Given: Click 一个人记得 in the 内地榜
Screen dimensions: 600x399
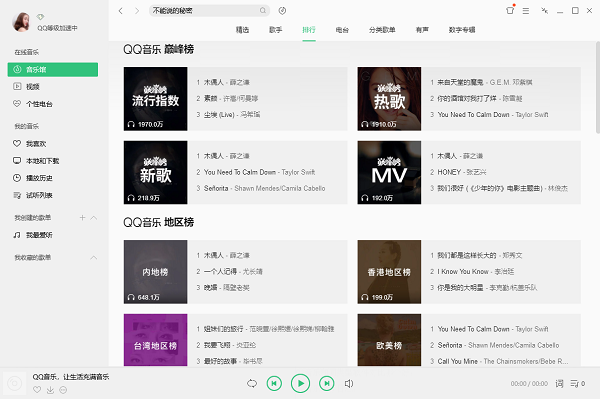Looking at the screenshot, I should [220, 272].
